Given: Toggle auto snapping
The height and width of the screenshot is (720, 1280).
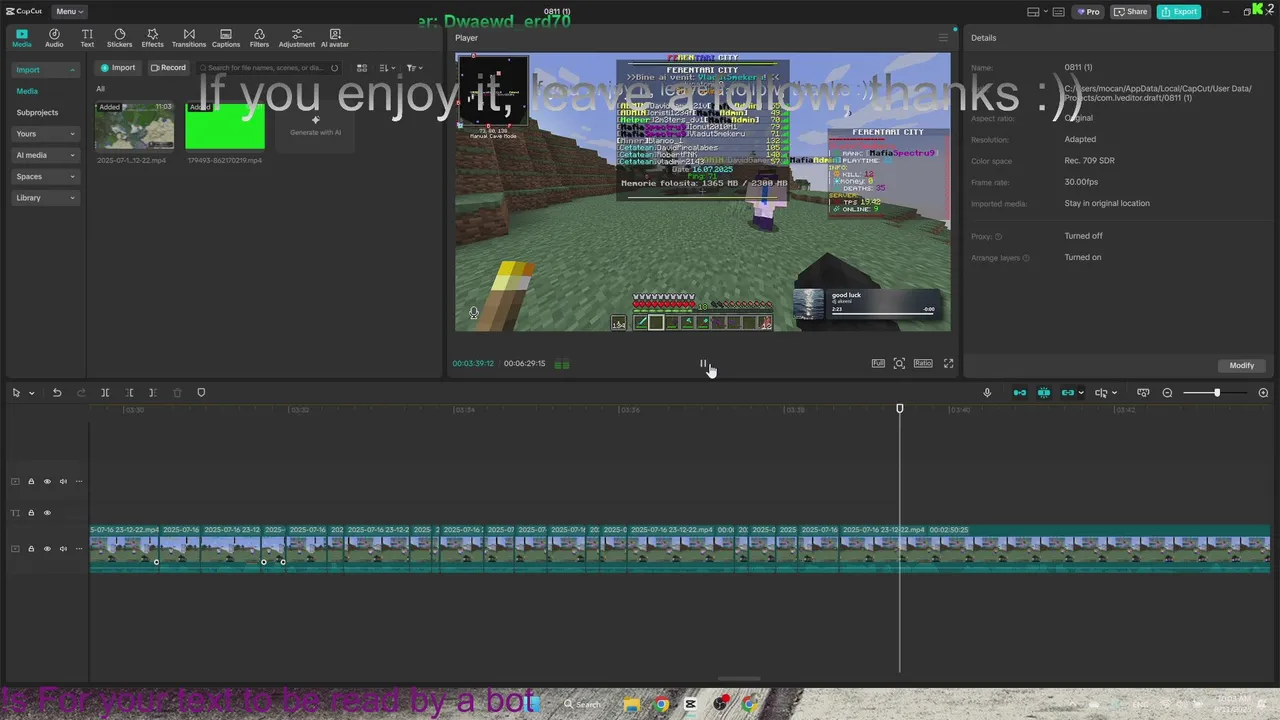Looking at the screenshot, I should tap(1044, 393).
